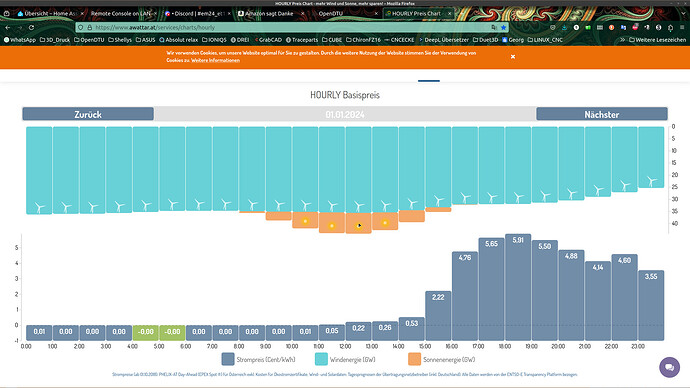Open the ChironFZ16 bookmarks folder

pyautogui.click(x=363, y=40)
